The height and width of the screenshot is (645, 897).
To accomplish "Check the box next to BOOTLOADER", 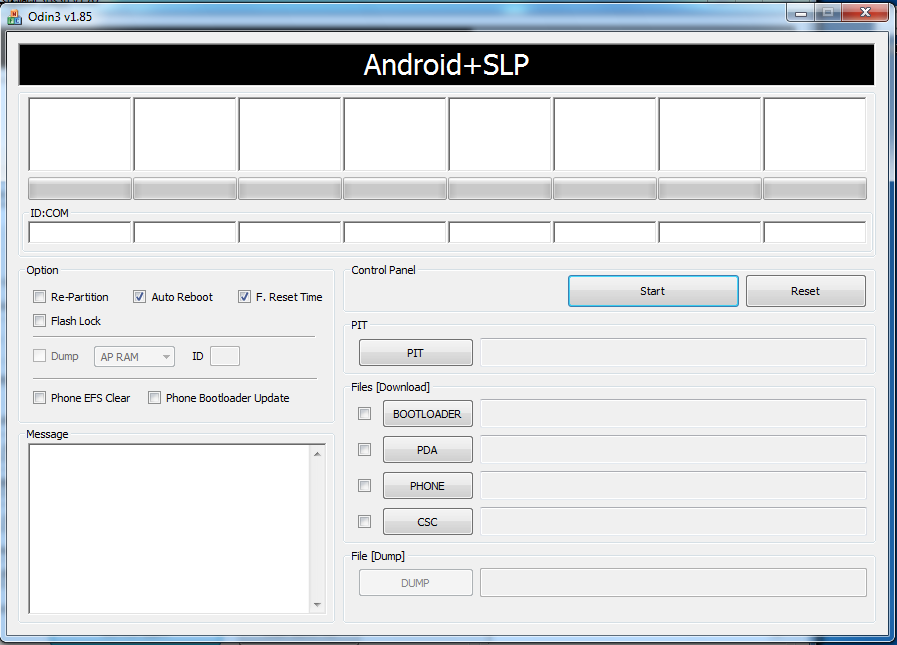I will click(x=364, y=413).
